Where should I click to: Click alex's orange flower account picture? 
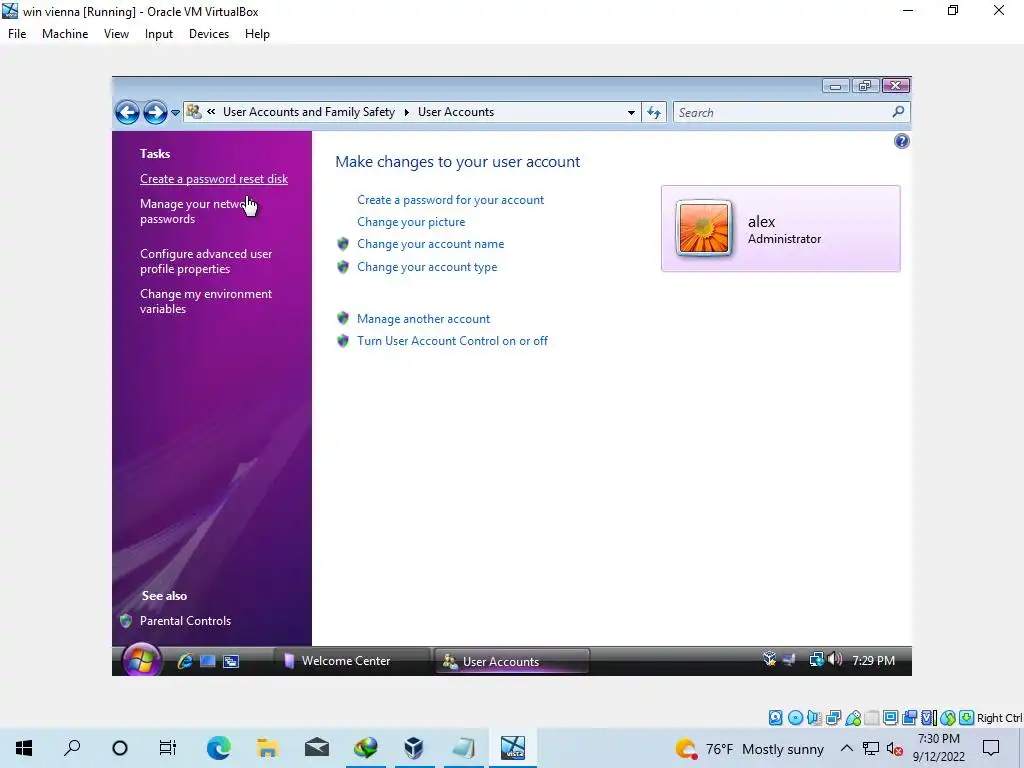(x=703, y=228)
